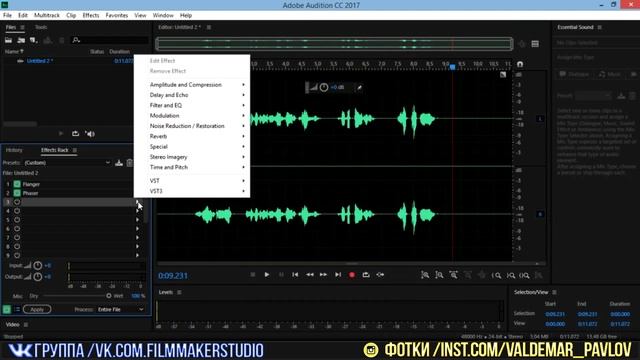The width and height of the screenshot is (640, 360).
Task: Toggle power button of effect slot 4
Action: (x=17, y=211)
